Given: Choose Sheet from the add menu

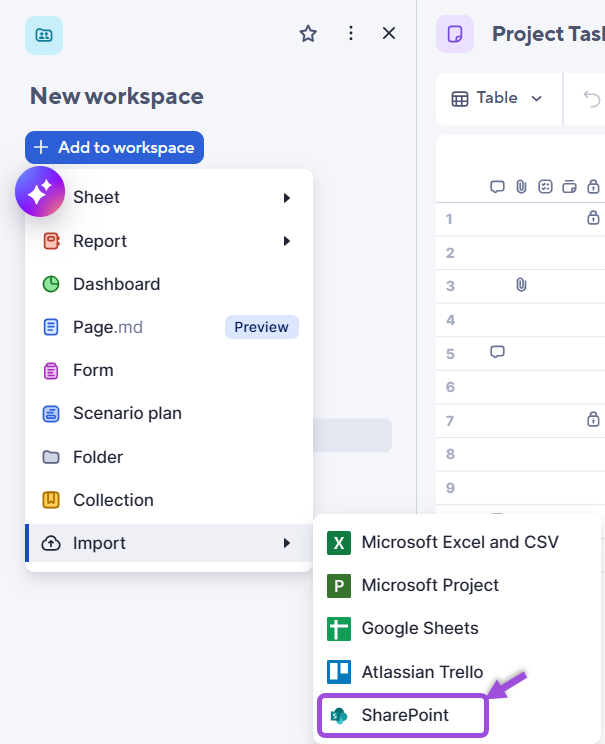Looking at the screenshot, I should tap(168, 197).
